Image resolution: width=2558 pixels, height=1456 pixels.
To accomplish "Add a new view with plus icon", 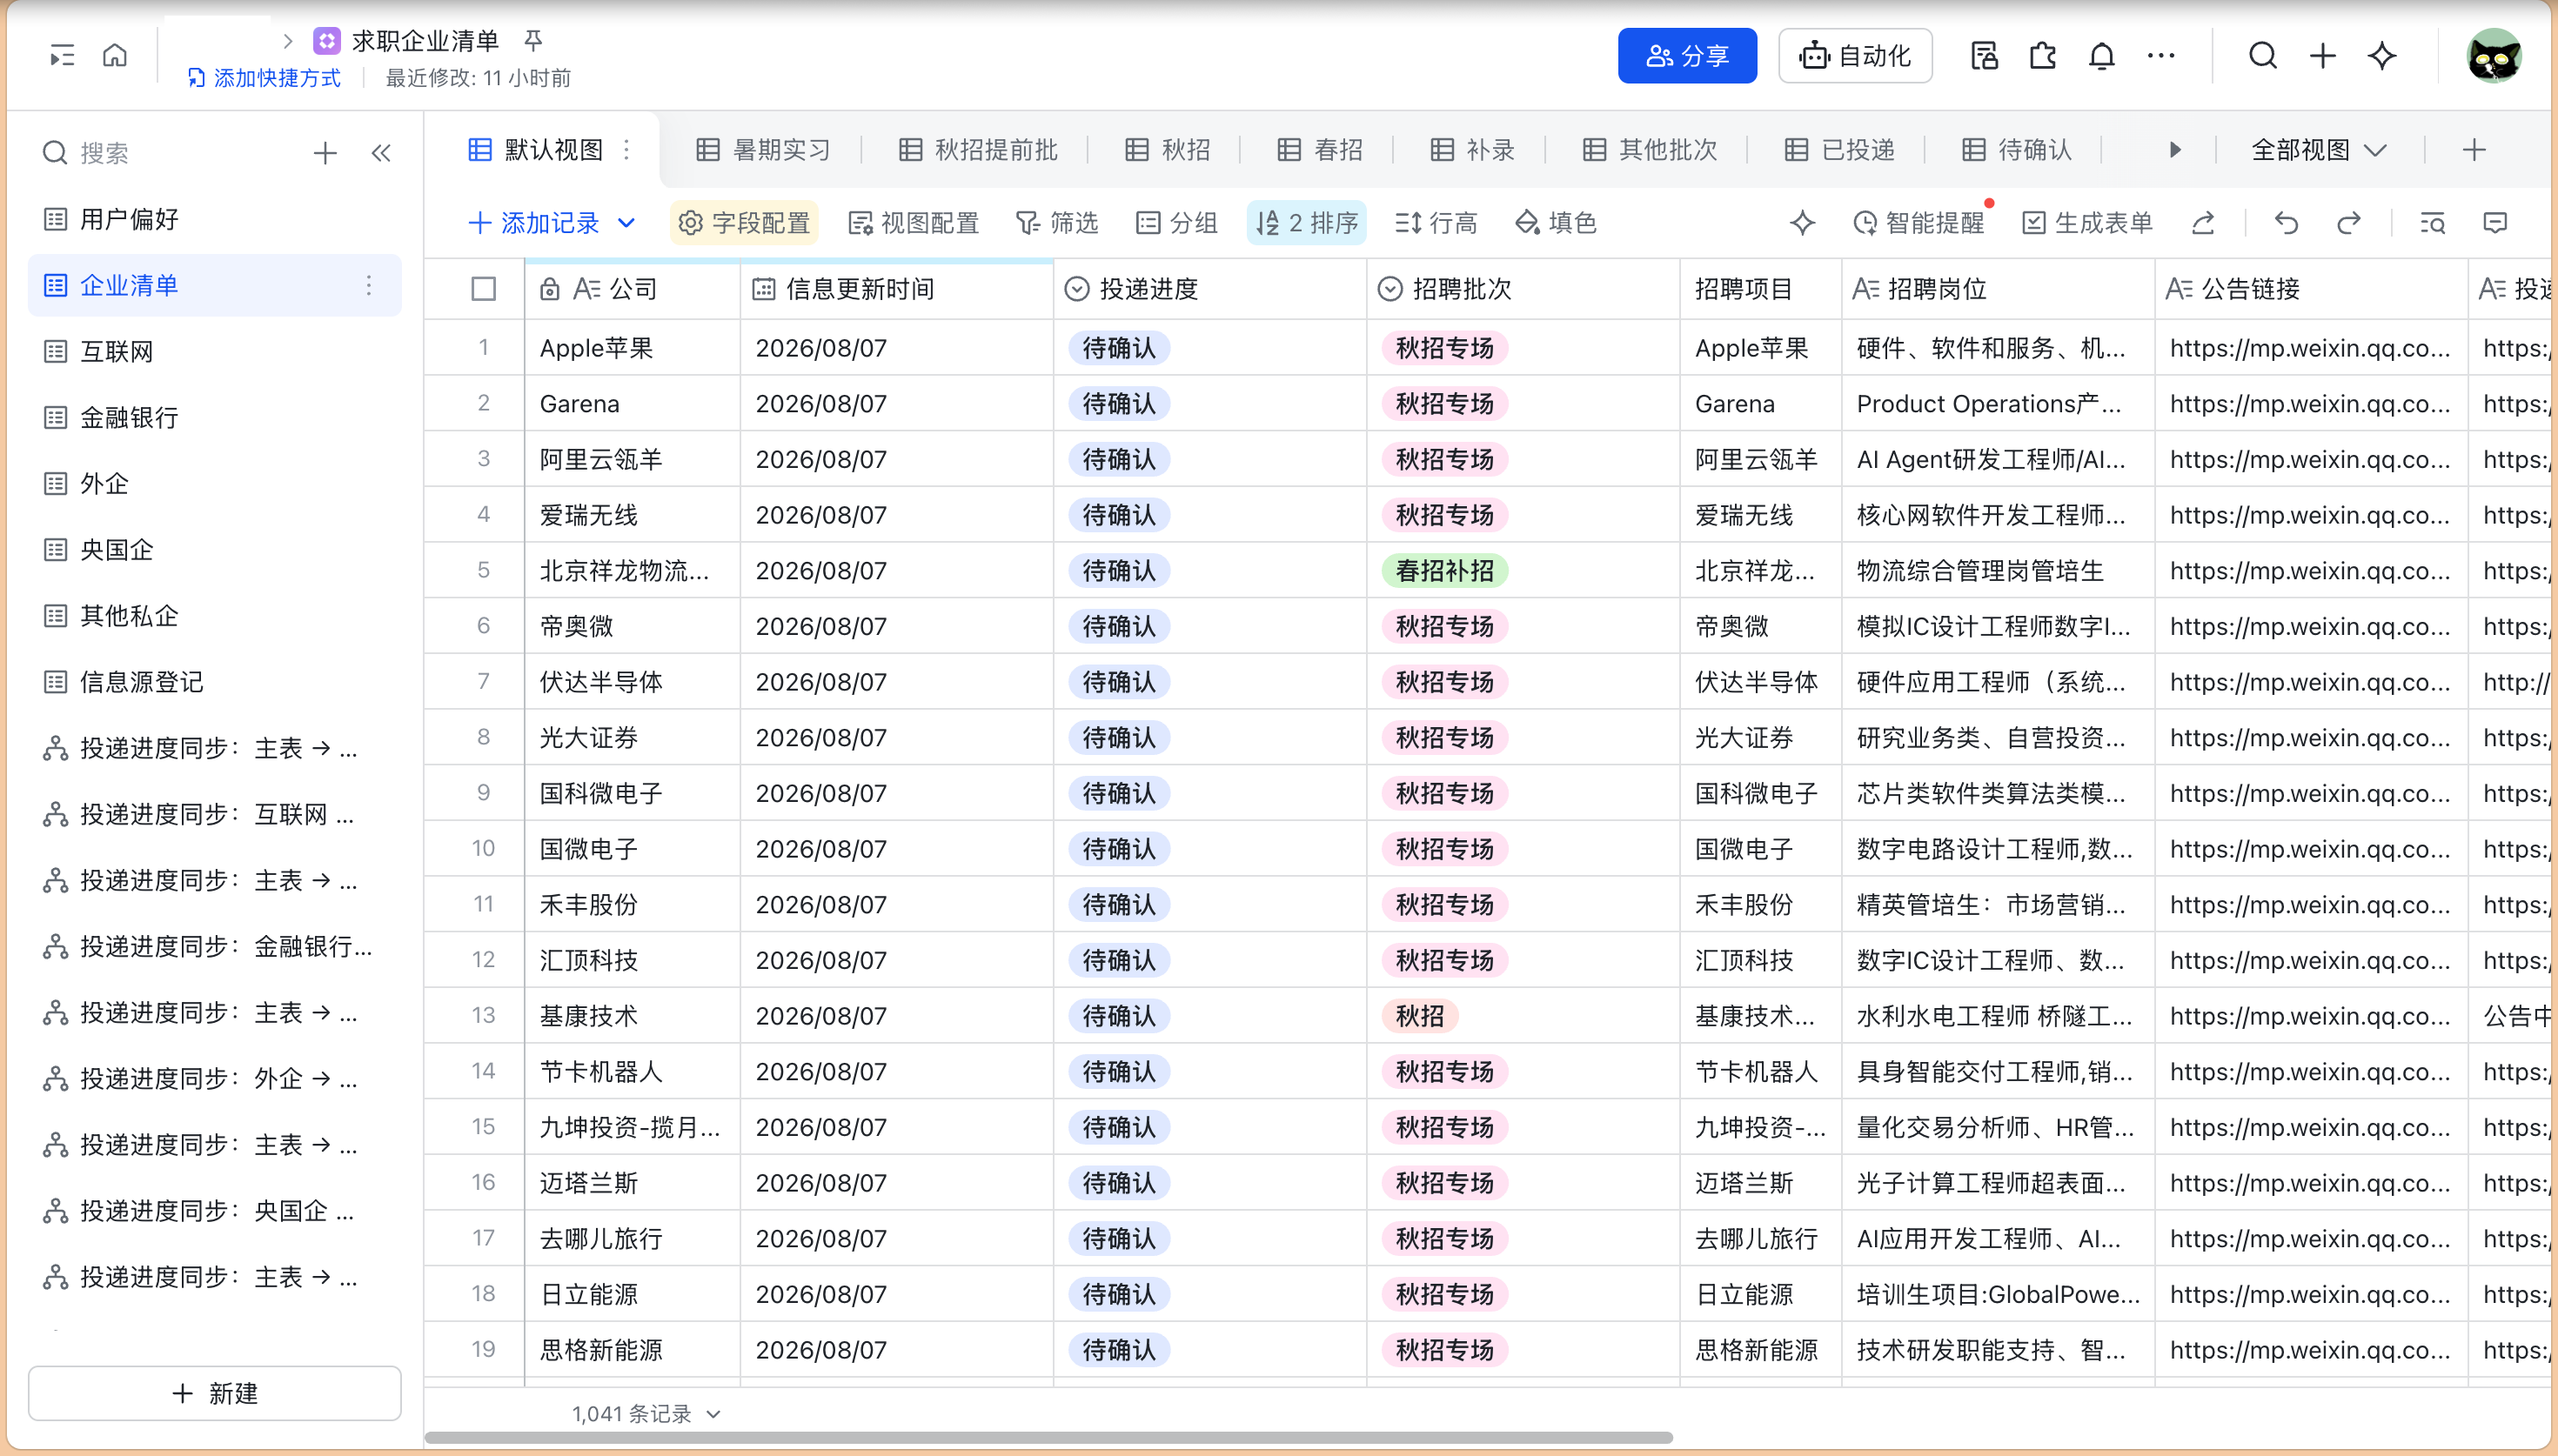I will pos(2474,150).
